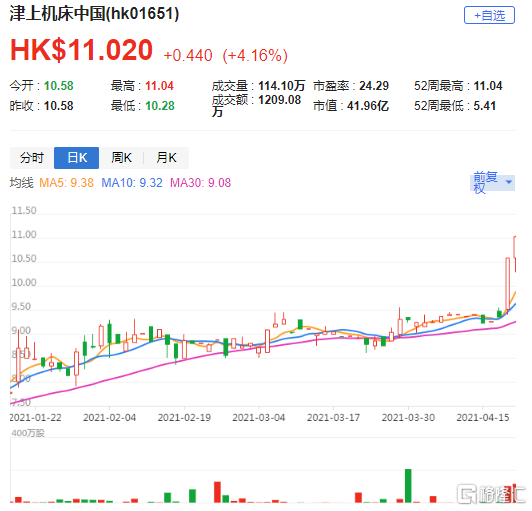This screenshot has width=532, height=511.
Task: Click the 2021-01-22 date axis label
Action: [35, 417]
